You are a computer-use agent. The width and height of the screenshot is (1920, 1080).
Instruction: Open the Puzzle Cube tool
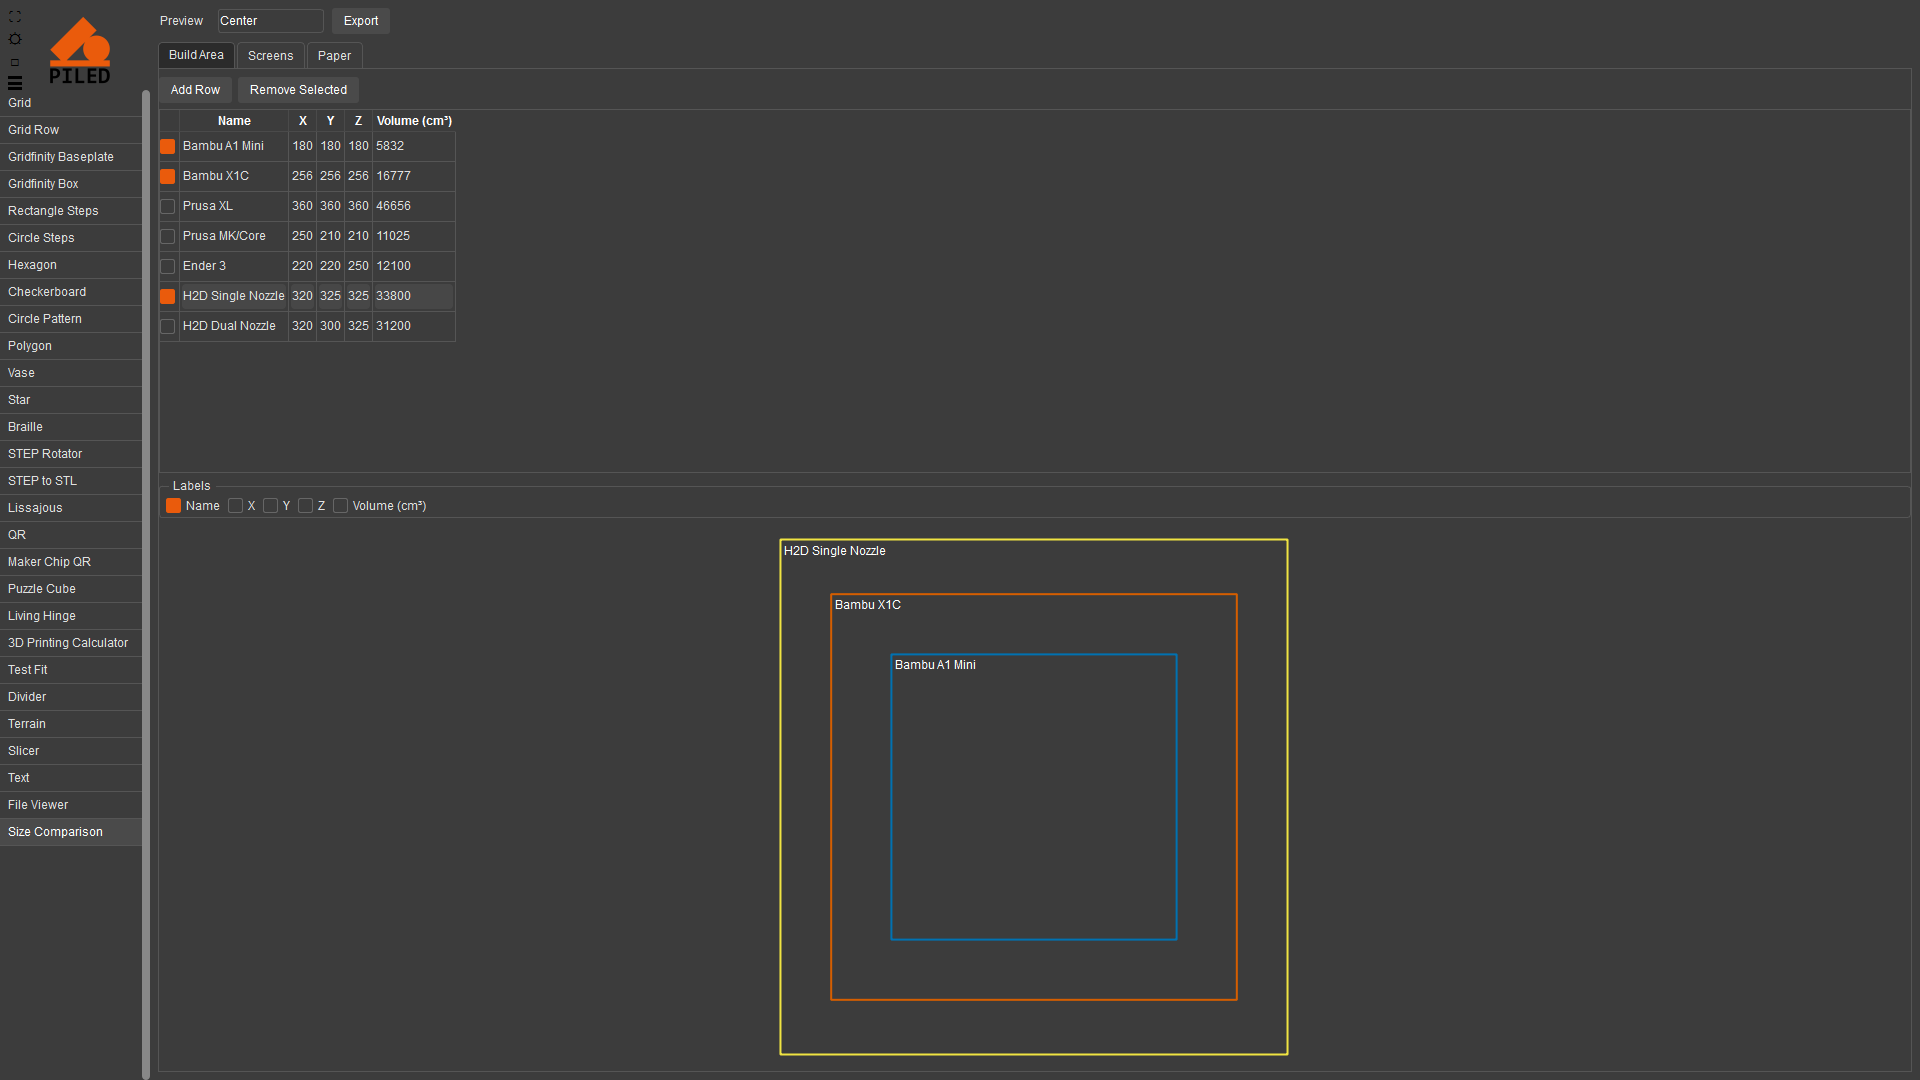(71, 589)
